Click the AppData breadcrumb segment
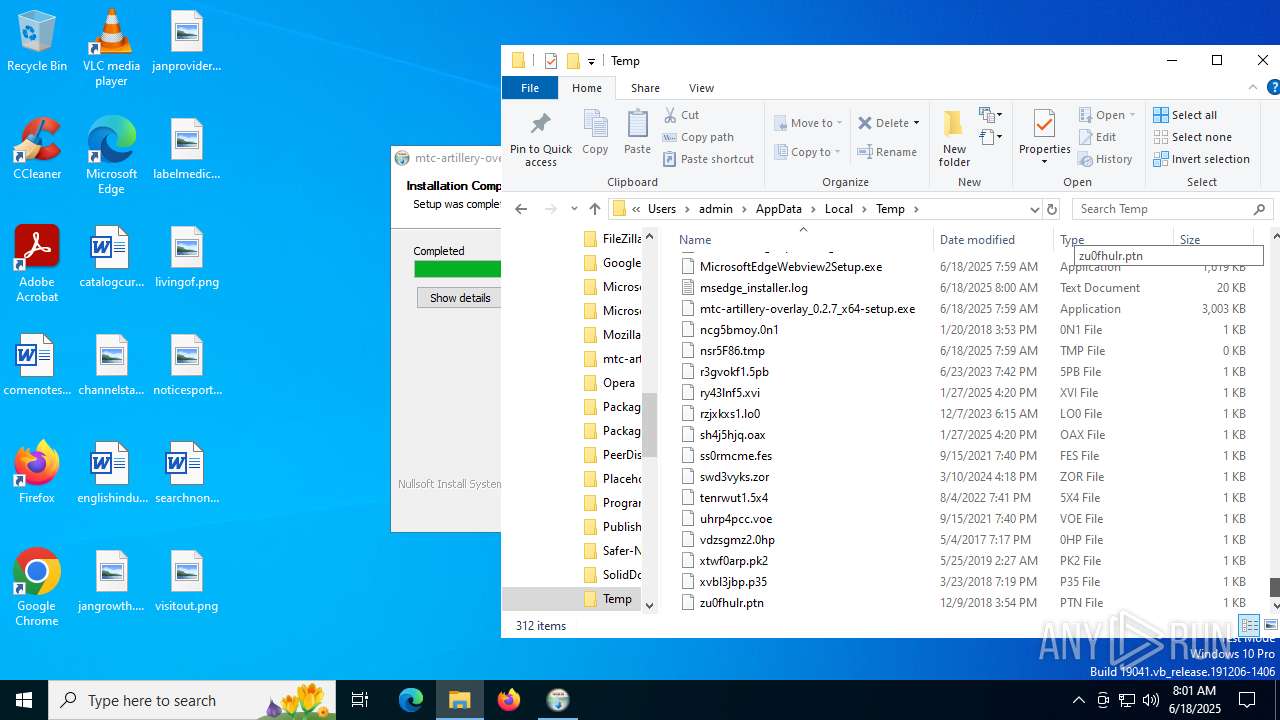This screenshot has height=720, width=1280. tap(778, 209)
